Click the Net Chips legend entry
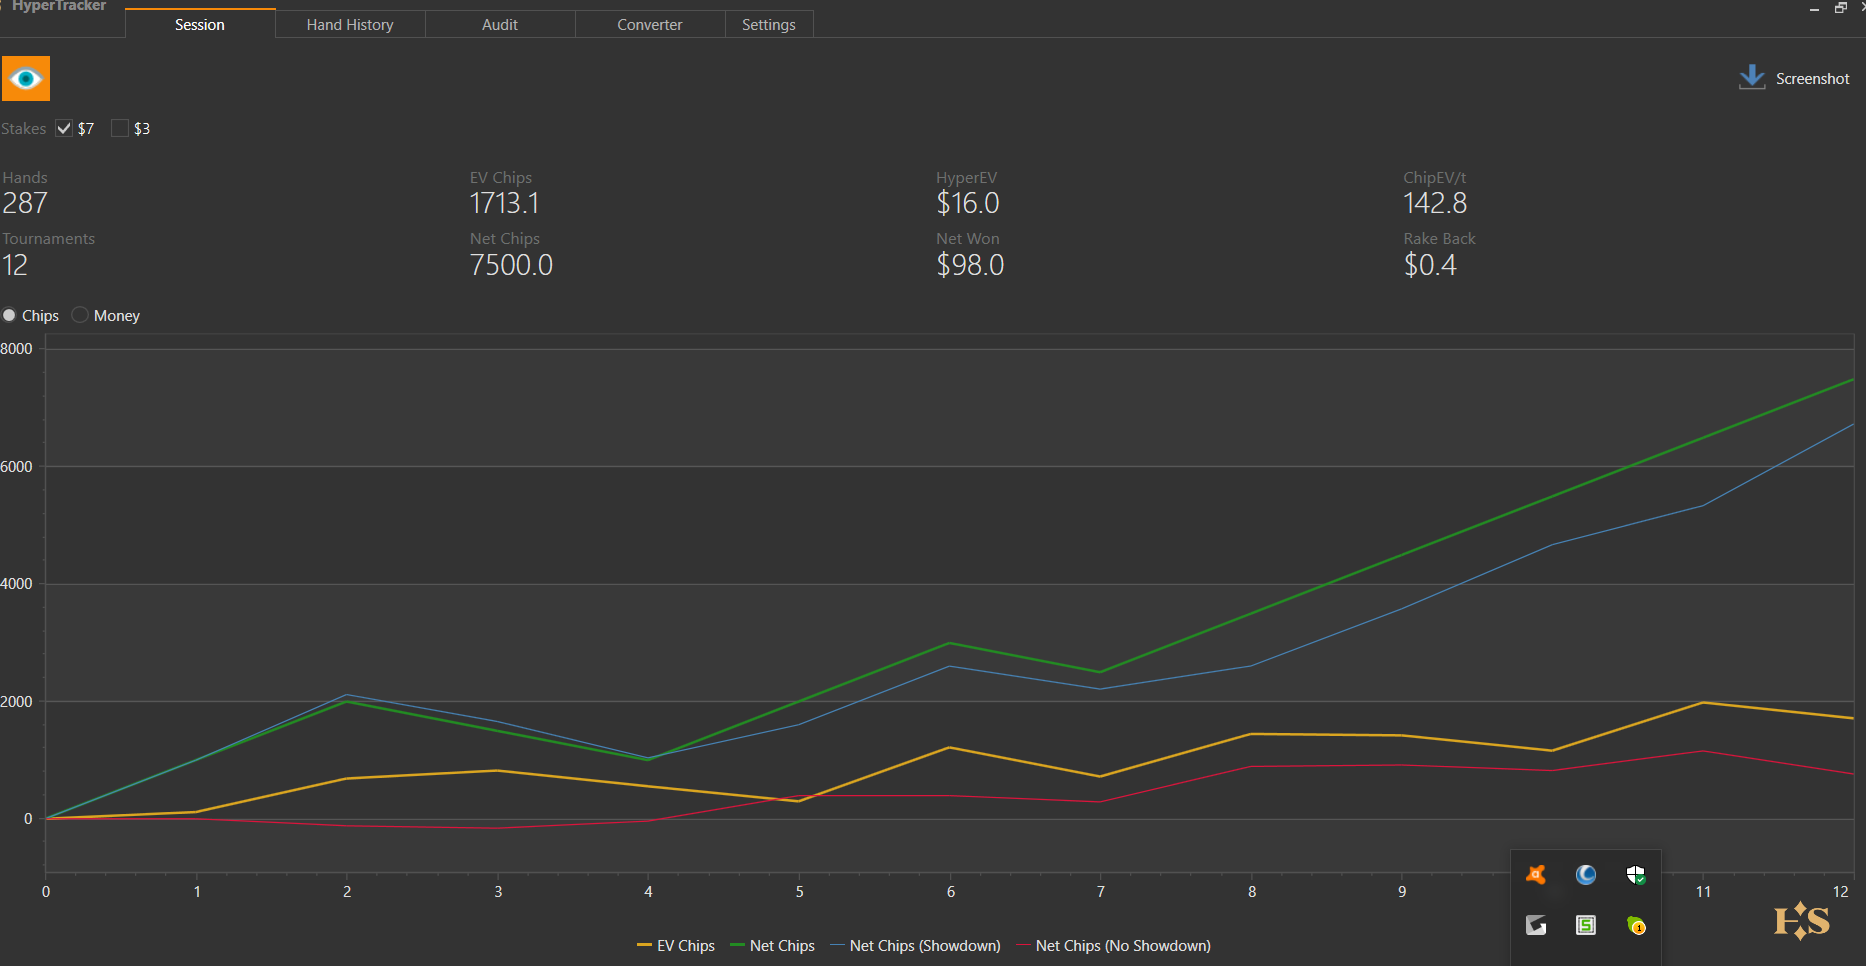This screenshot has height=966, width=1866. tap(772, 946)
